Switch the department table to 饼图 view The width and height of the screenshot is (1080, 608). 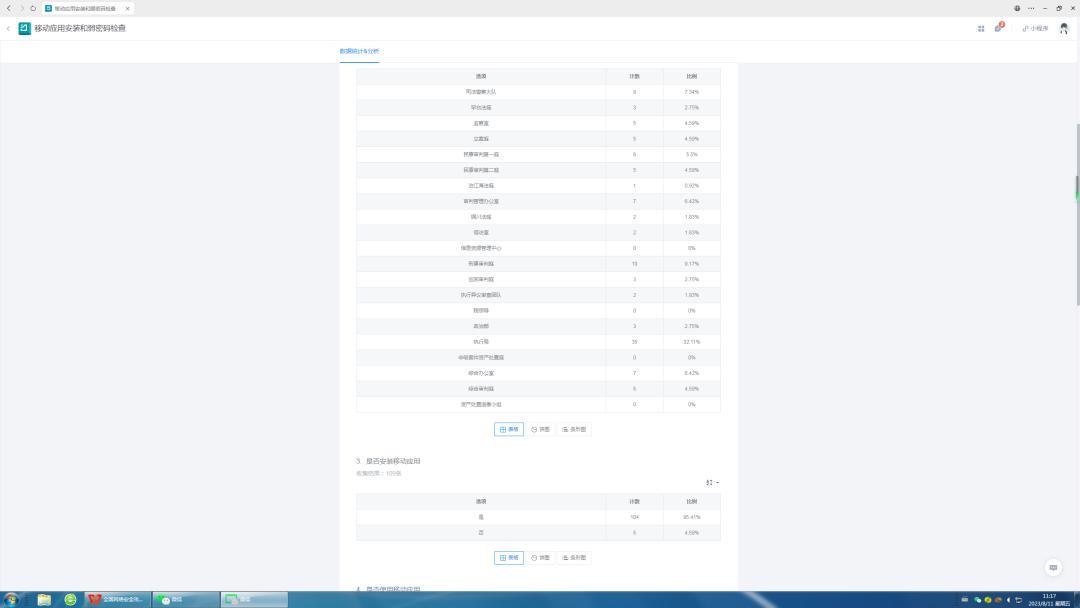540,429
